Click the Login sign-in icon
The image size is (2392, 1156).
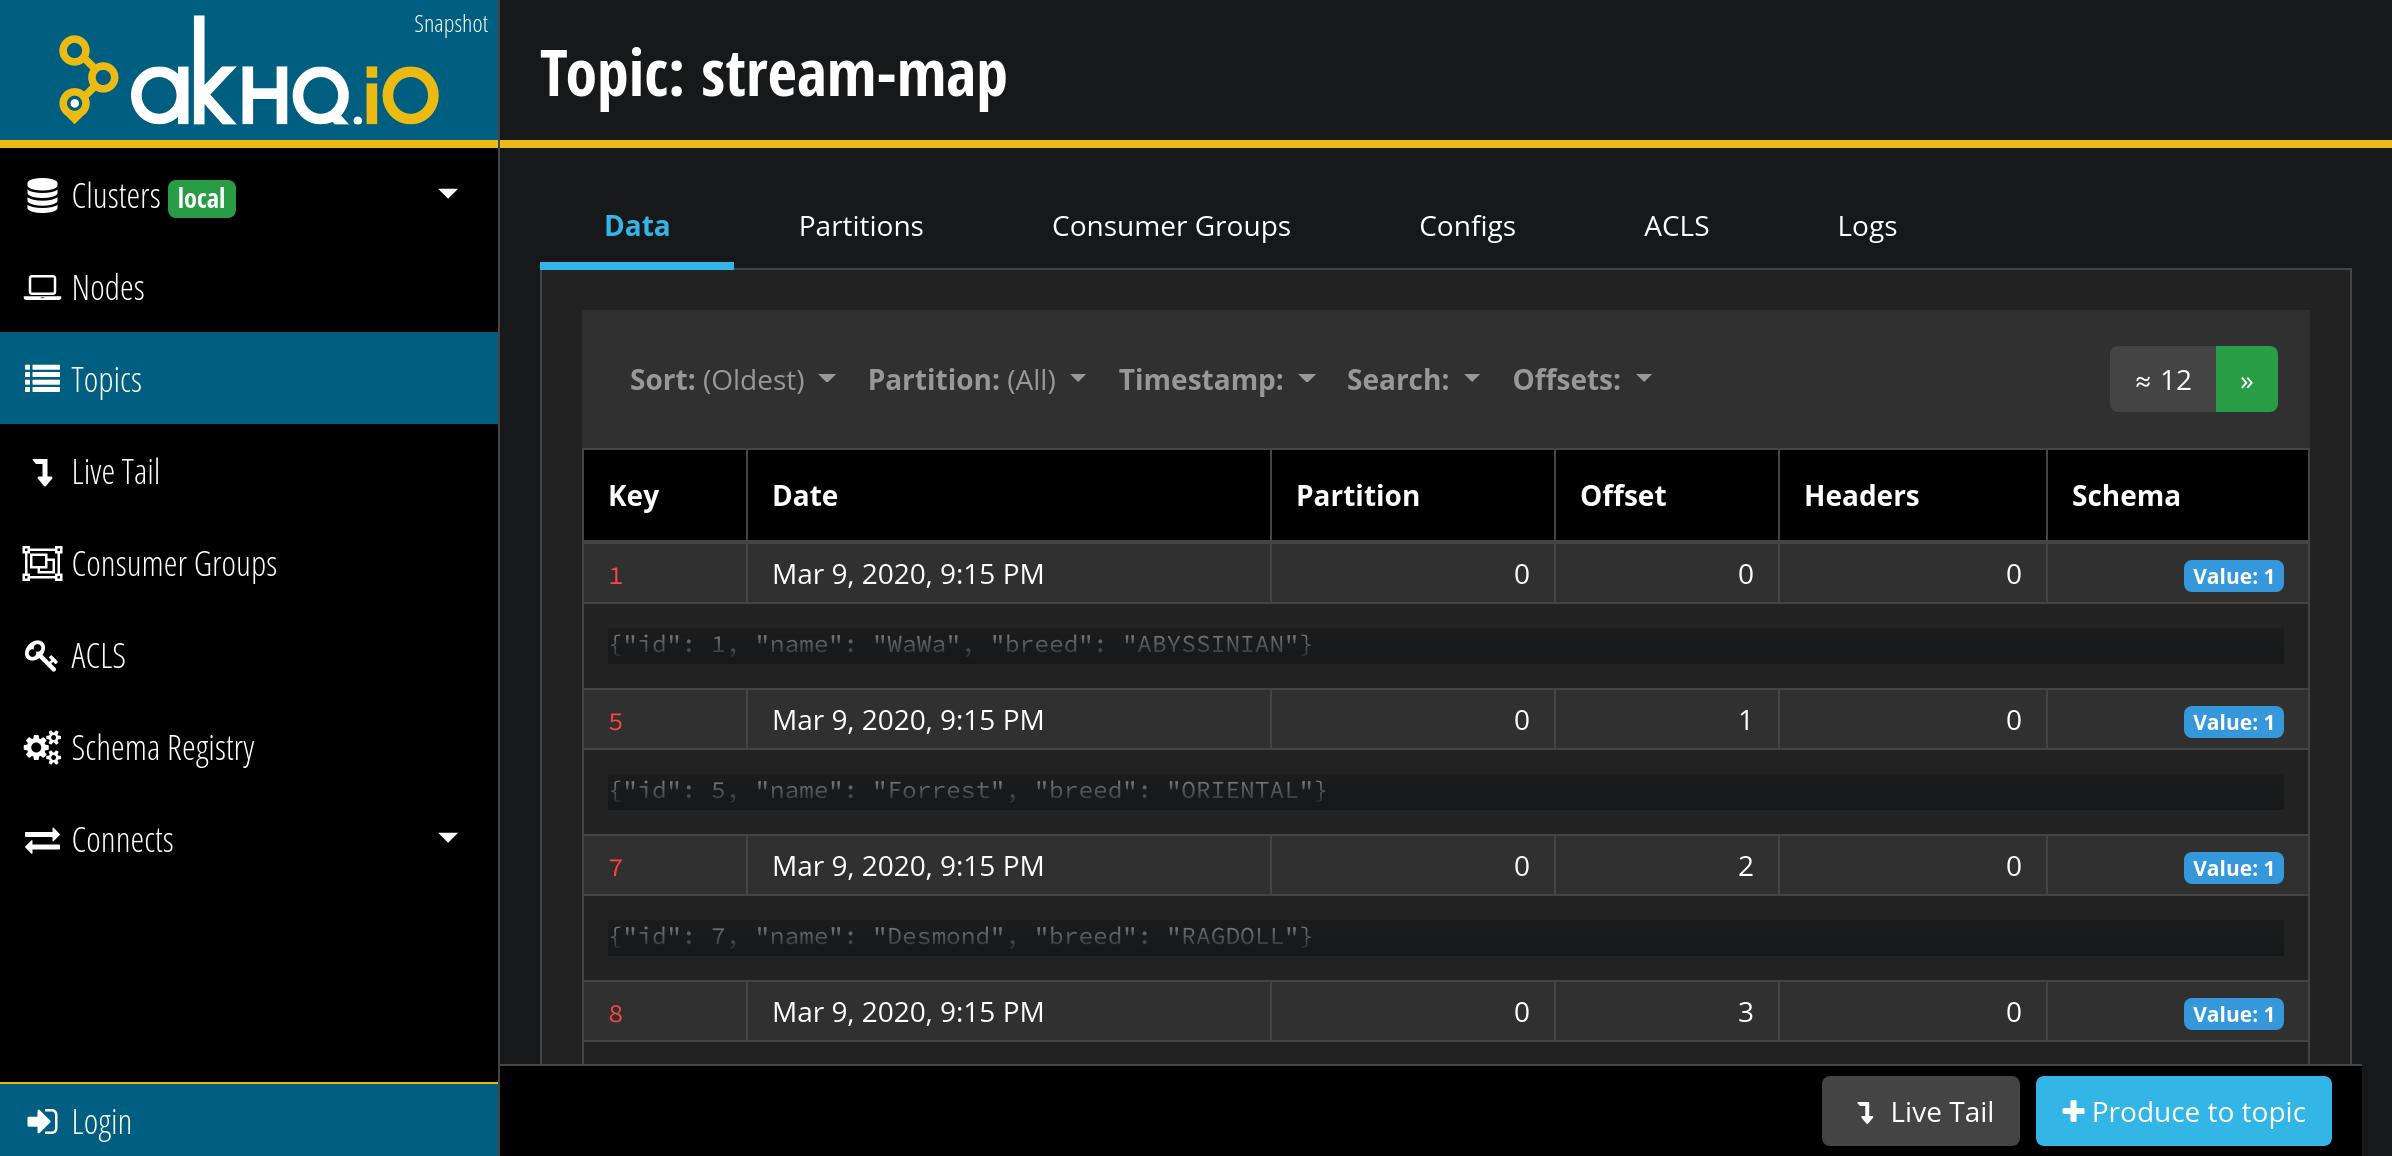click(x=42, y=1122)
